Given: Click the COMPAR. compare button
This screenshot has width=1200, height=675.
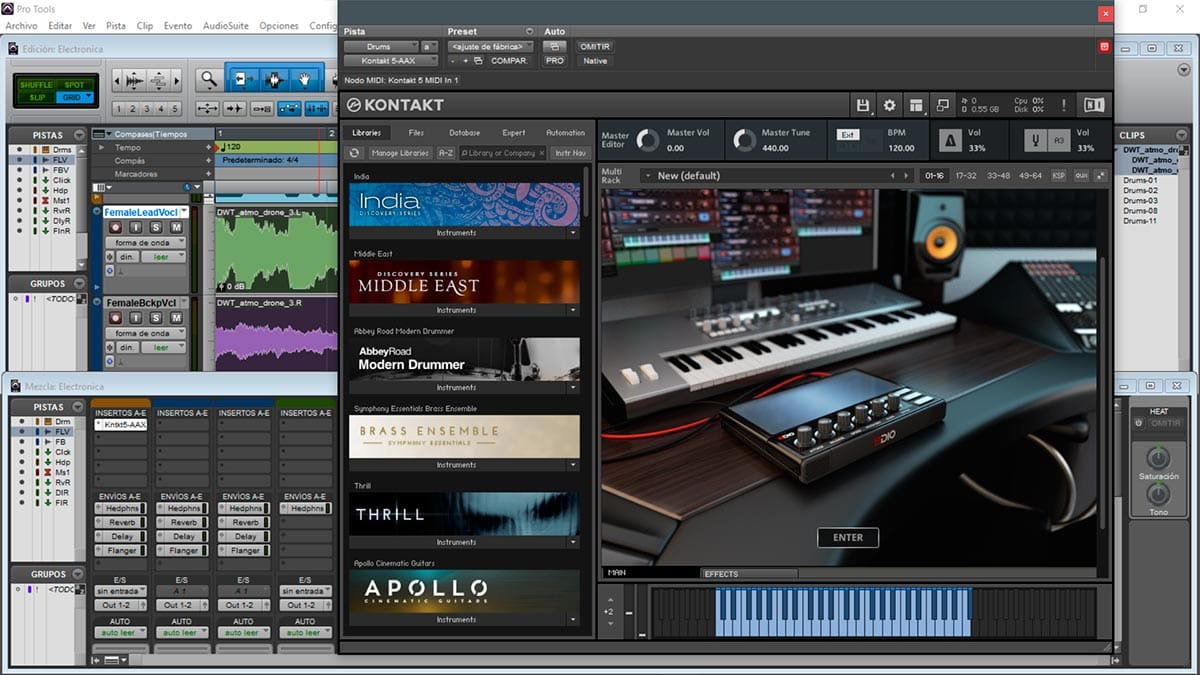Looking at the screenshot, I should pyautogui.click(x=509, y=61).
